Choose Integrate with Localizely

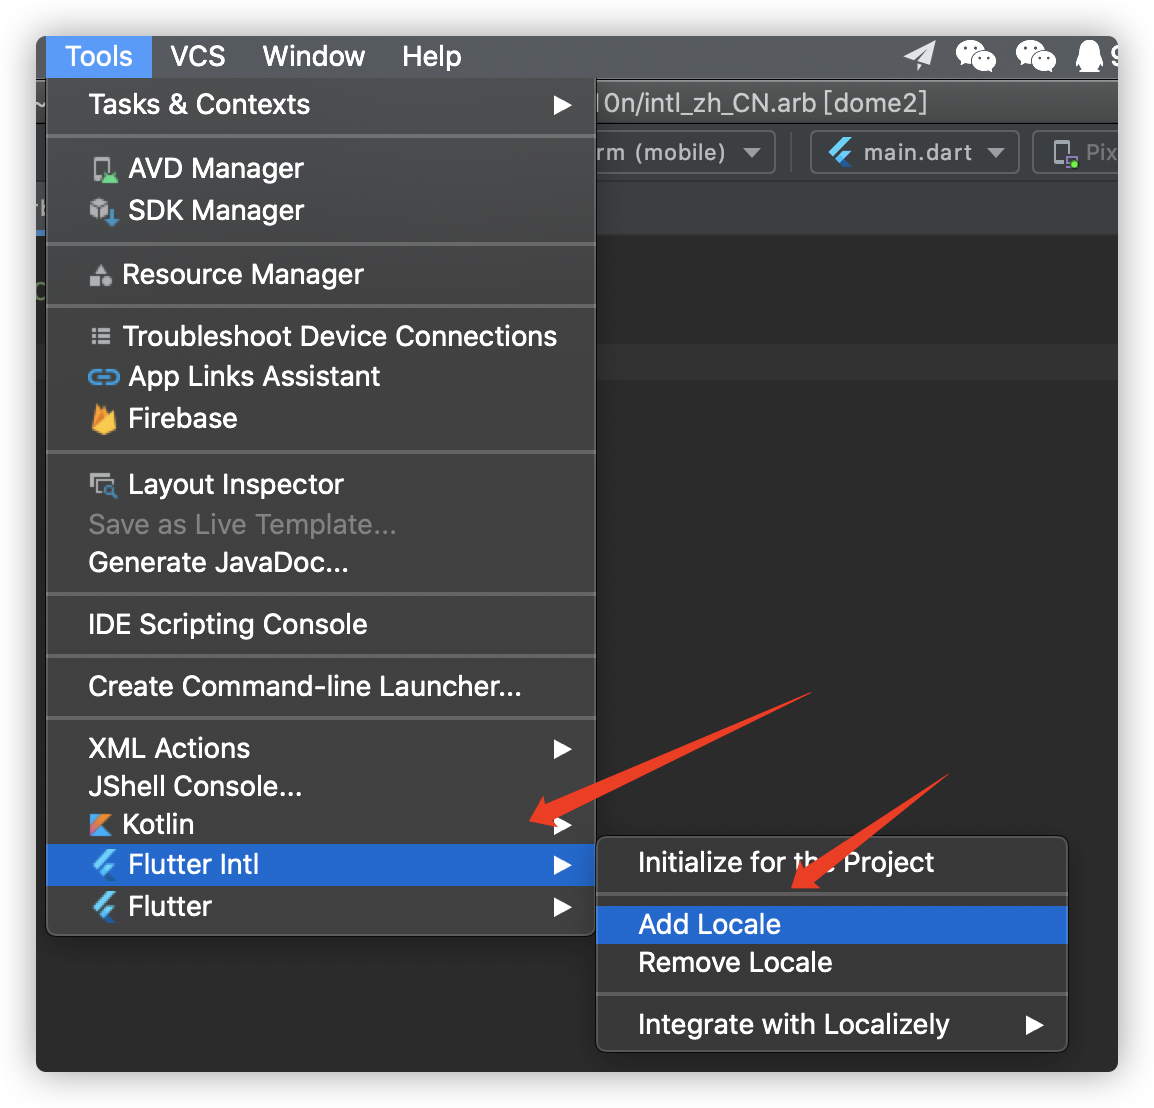(x=832, y=1025)
